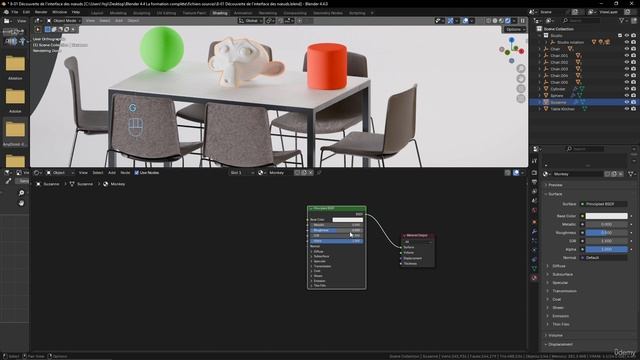The image size is (640, 360).
Task: Click the pan (hand) viewport navigation icon
Action: 521,78
